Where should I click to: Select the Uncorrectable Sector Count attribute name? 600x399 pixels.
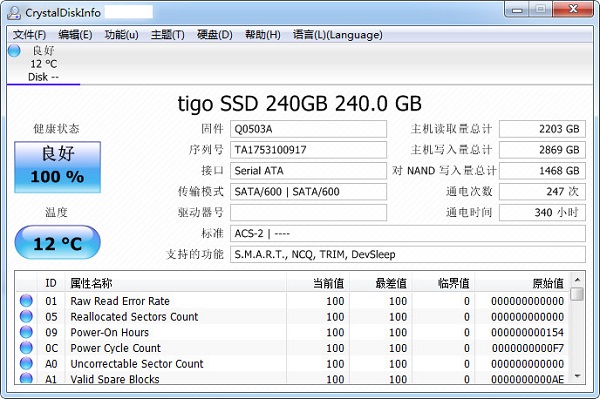tap(137, 364)
